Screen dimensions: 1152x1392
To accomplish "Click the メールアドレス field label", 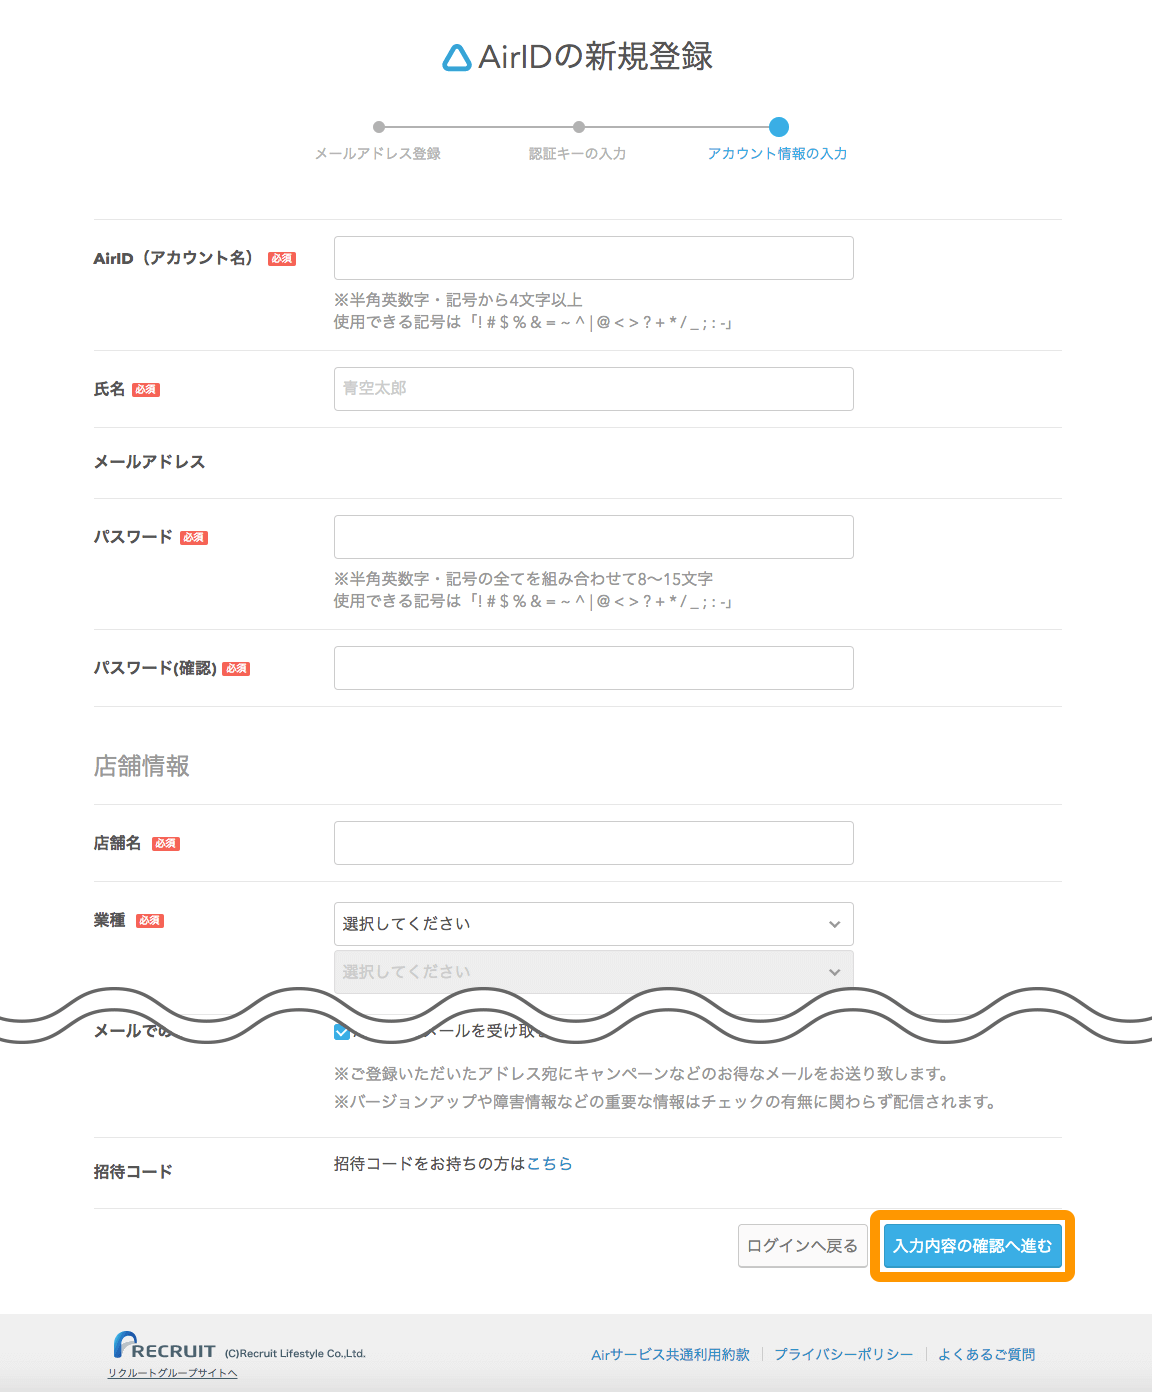I will coord(150,462).
